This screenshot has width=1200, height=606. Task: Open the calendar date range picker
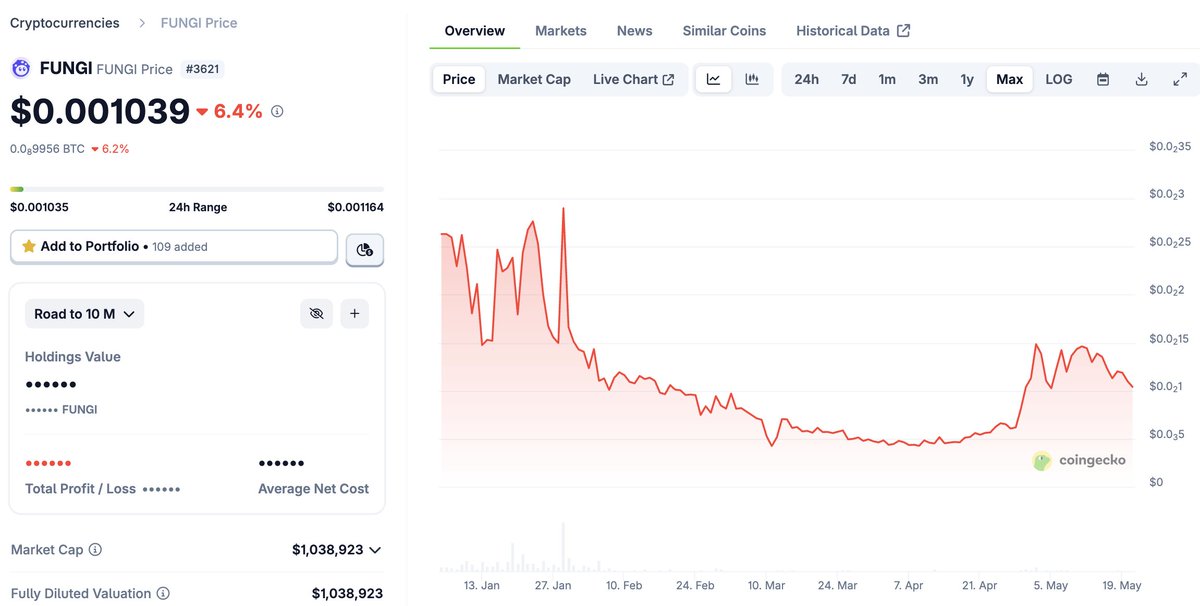1103,79
